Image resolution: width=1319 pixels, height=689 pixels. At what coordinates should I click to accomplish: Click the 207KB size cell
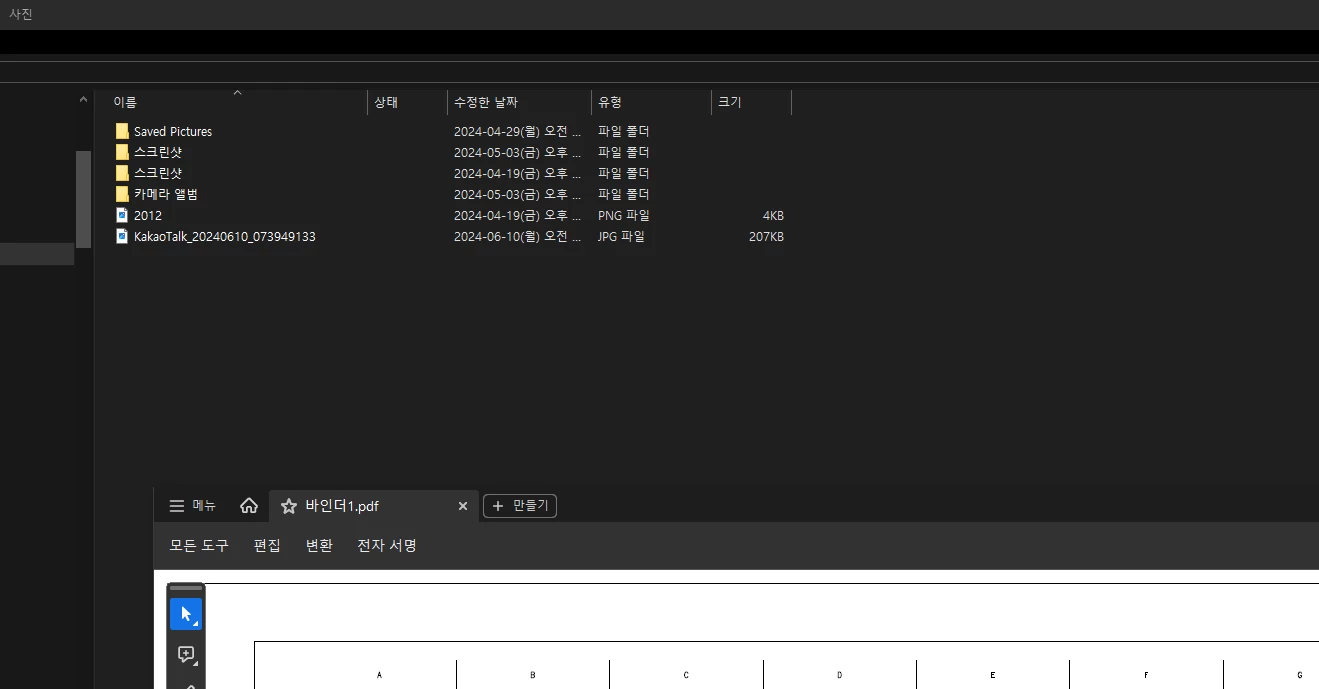tap(766, 236)
